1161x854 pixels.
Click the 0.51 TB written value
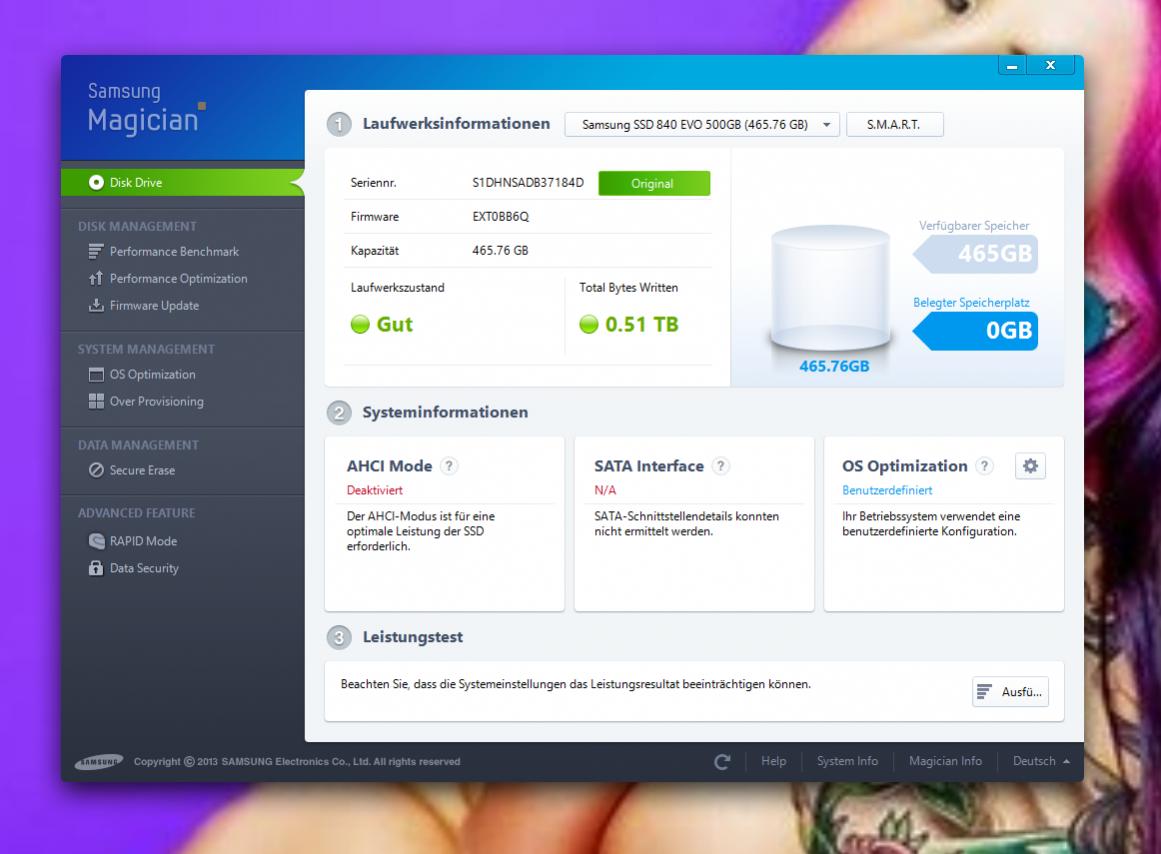641,324
